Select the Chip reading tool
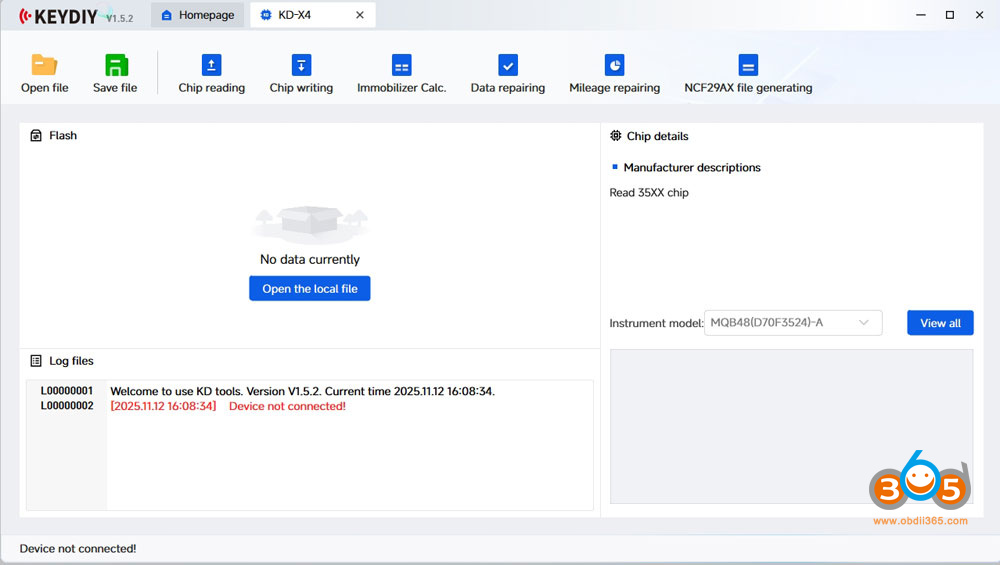This screenshot has height=565, width=1000. [x=211, y=66]
